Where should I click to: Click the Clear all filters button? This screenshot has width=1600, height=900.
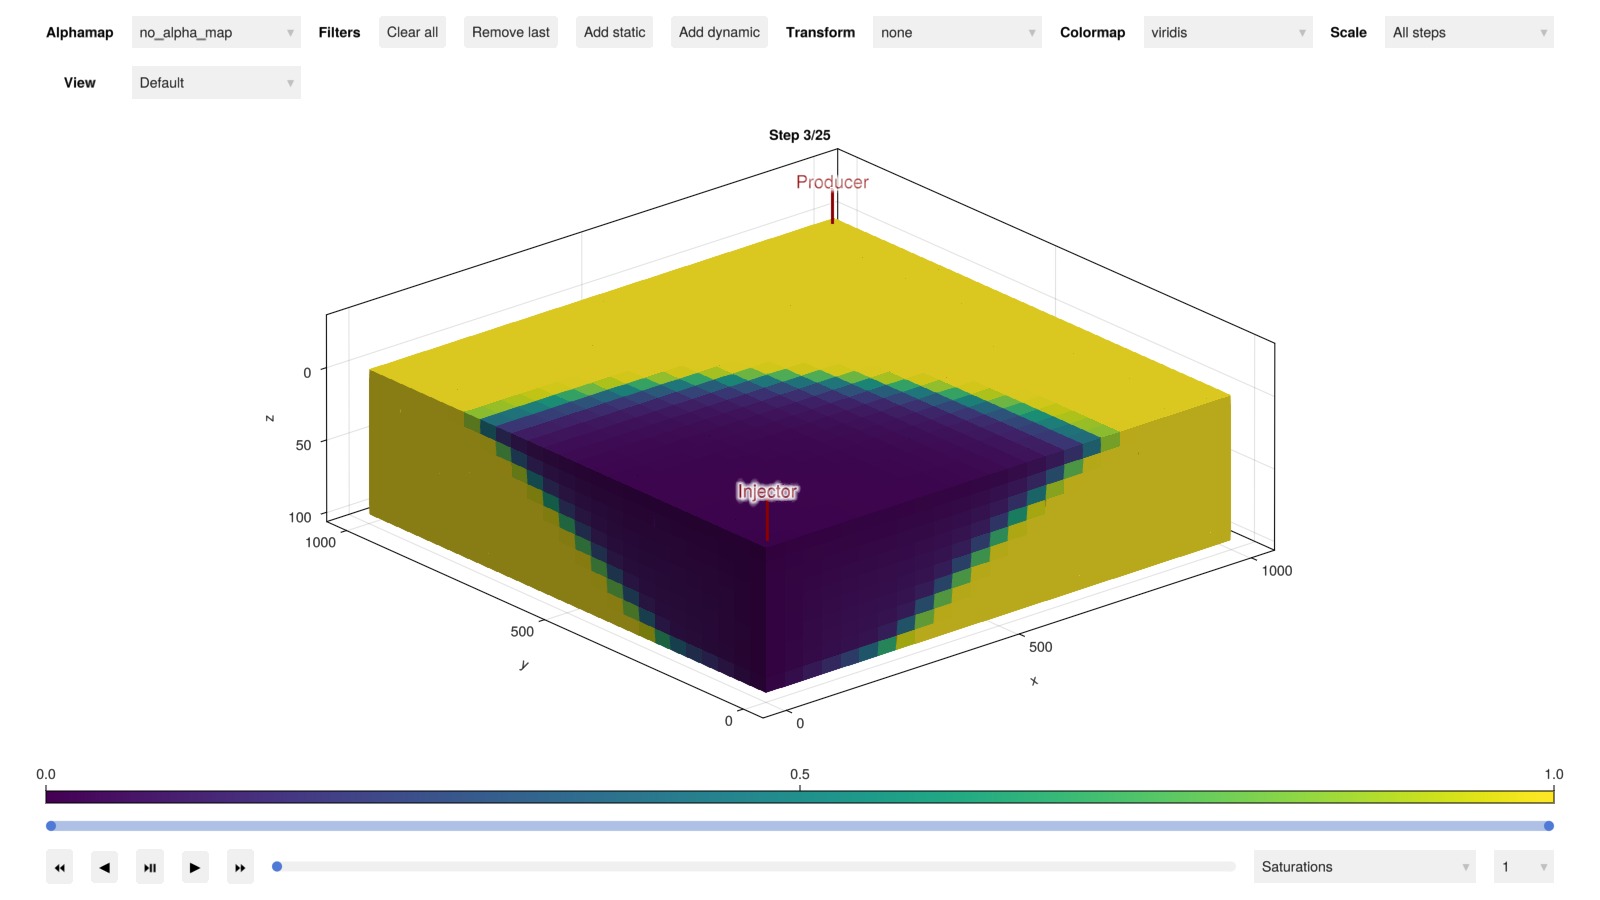tap(412, 32)
